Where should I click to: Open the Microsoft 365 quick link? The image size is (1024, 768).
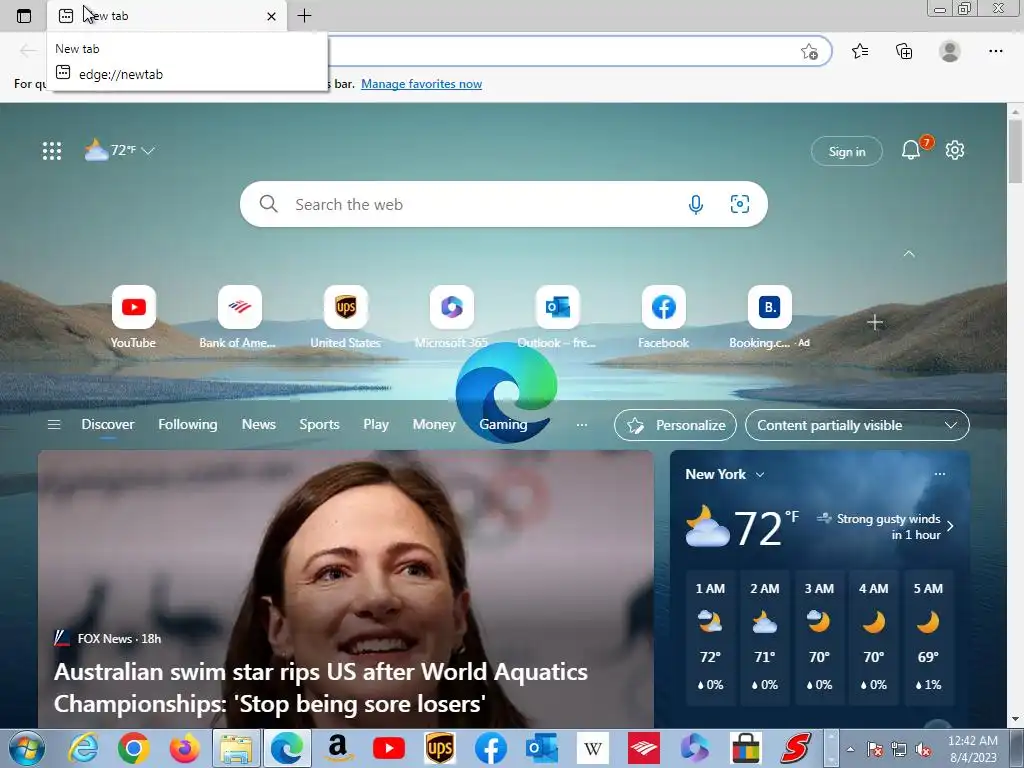[x=451, y=317]
